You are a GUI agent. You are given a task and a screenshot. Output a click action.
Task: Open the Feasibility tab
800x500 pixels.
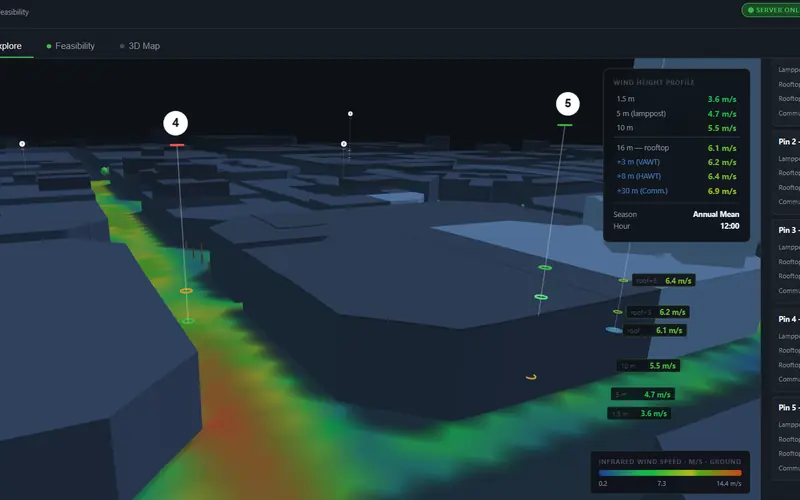pyautogui.click(x=70, y=46)
